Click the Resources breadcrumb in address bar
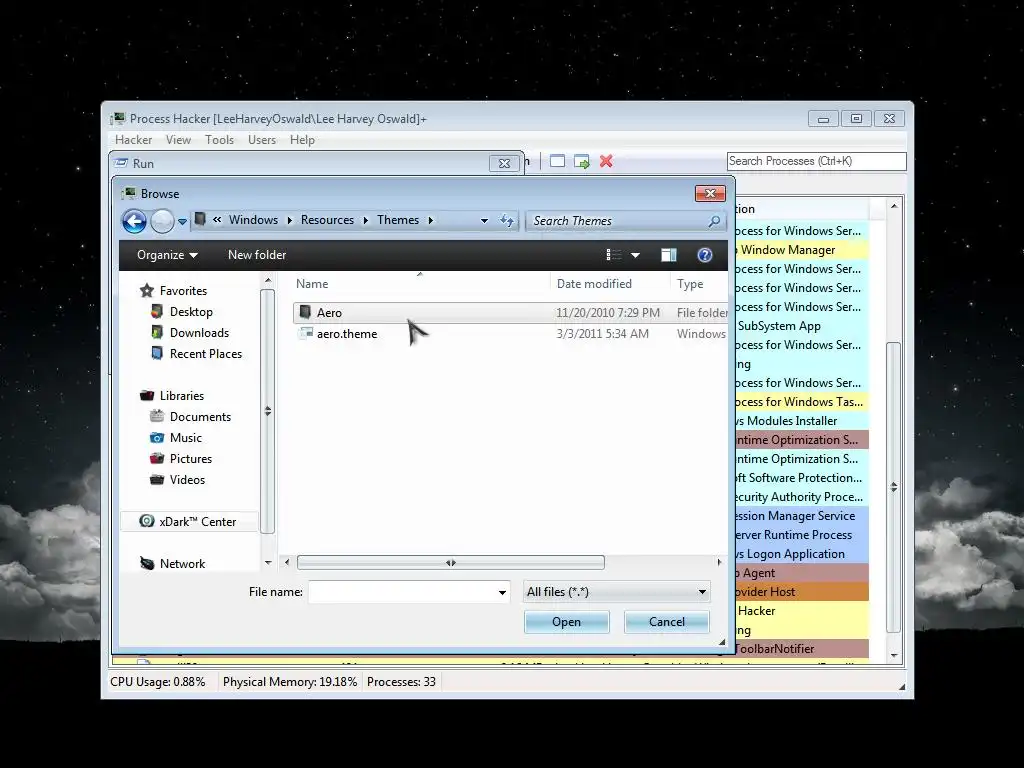This screenshot has height=768, width=1024. coord(327,220)
